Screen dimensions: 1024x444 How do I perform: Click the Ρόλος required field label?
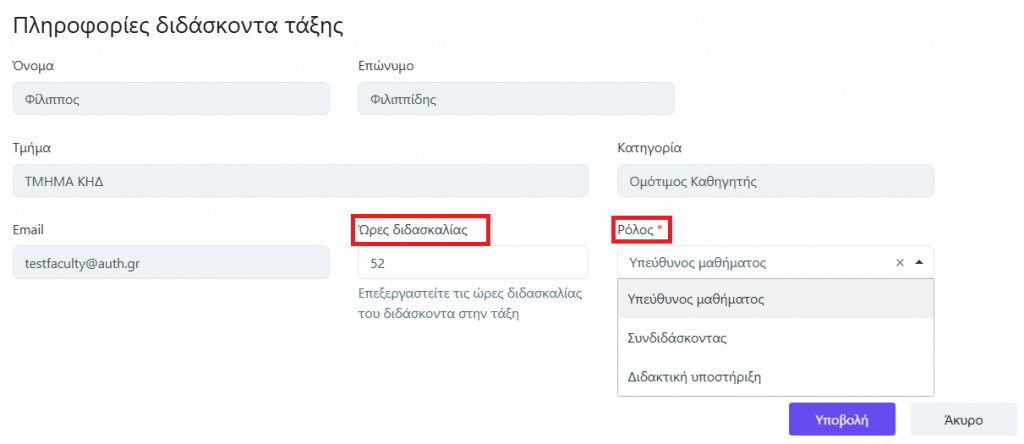[639, 230]
